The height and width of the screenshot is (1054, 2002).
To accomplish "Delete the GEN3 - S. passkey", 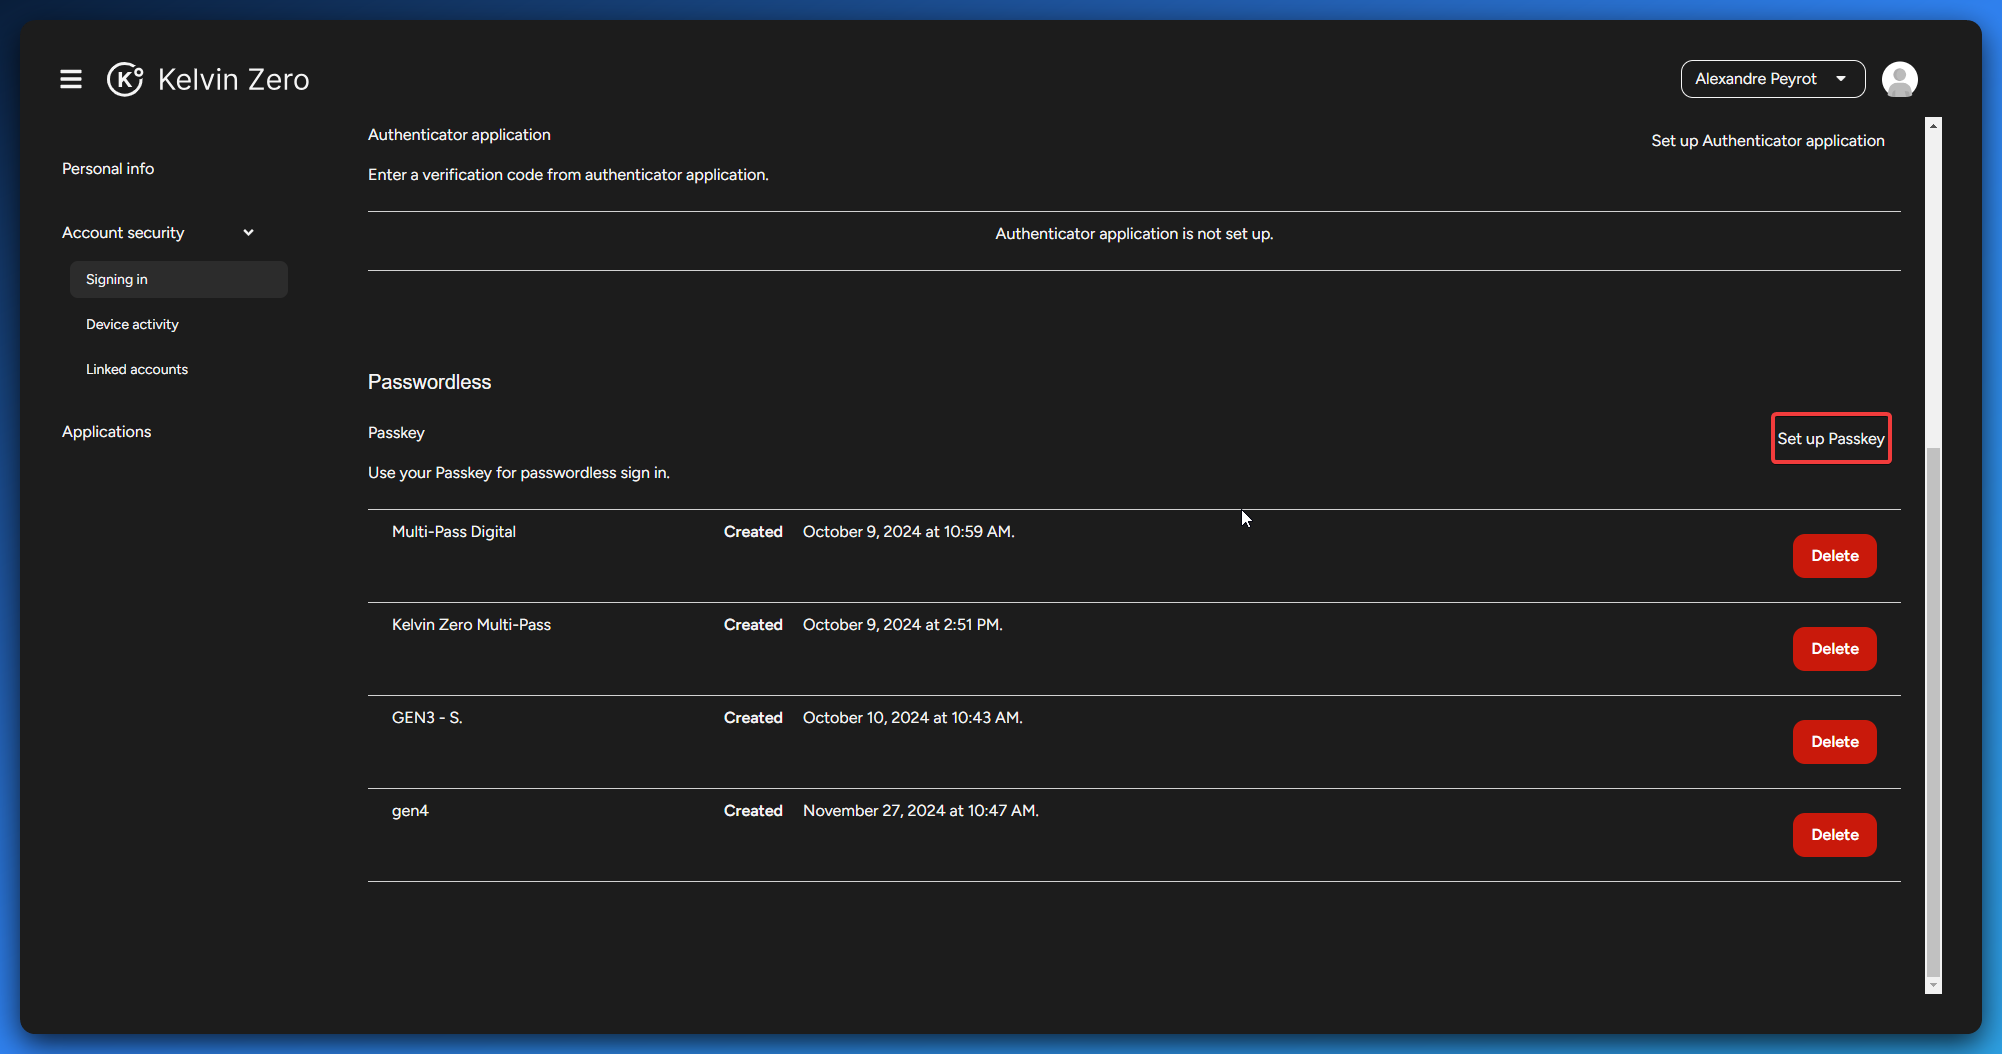I will coord(1834,742).
